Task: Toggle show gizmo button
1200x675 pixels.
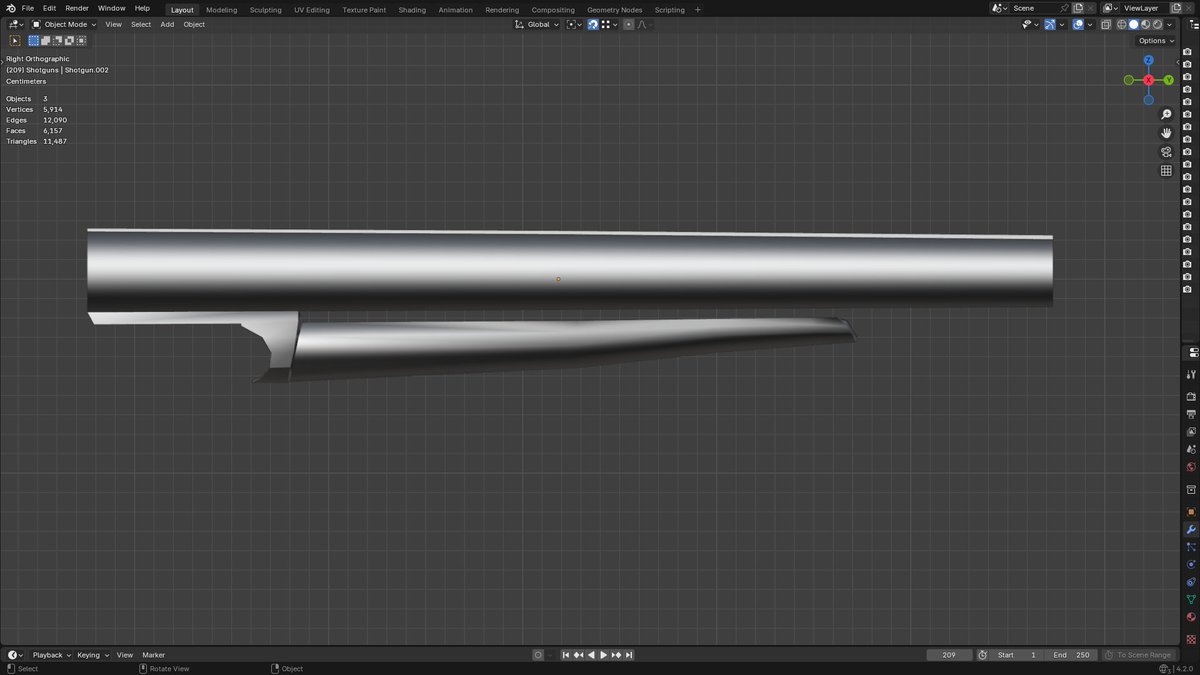Action: point(1050,24)
